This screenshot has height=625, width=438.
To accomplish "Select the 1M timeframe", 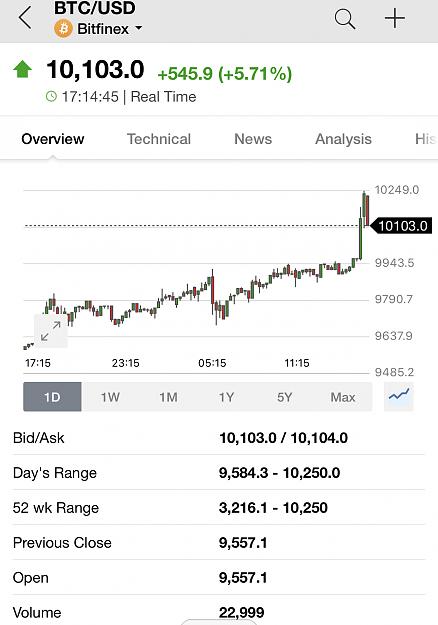I will 168,397.
